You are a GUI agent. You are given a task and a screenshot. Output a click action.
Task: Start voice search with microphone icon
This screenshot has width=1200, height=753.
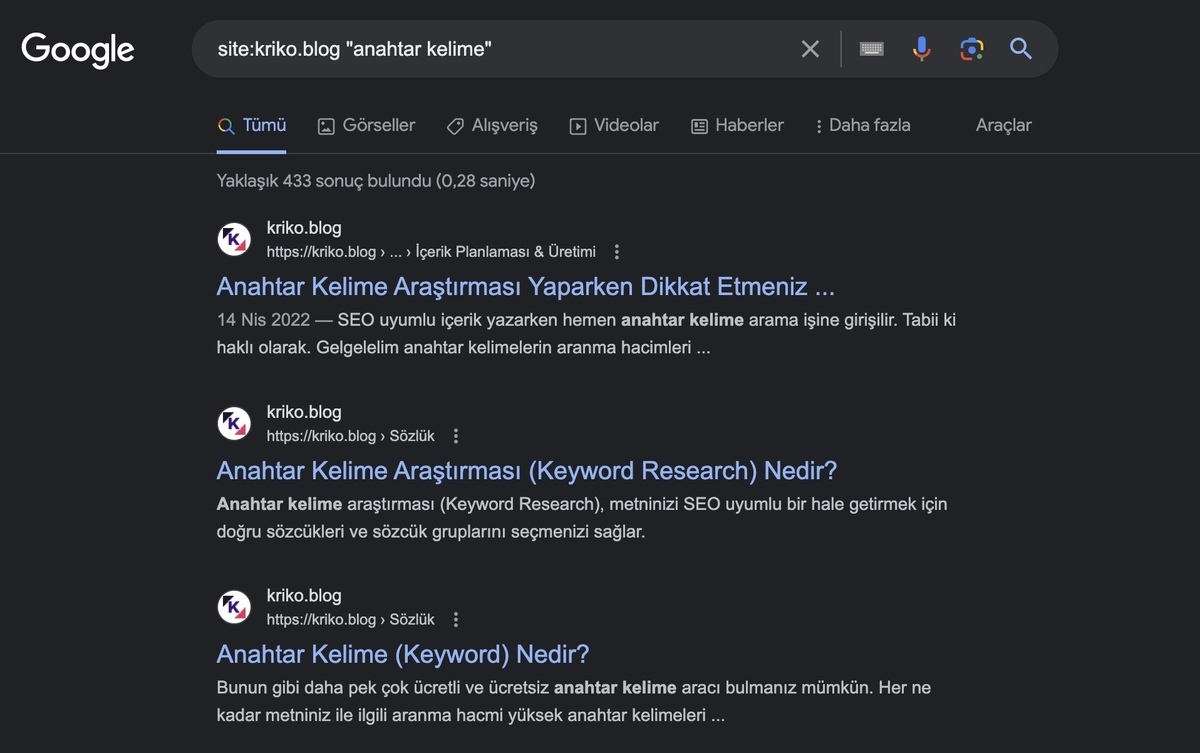(x=922, y=49)
